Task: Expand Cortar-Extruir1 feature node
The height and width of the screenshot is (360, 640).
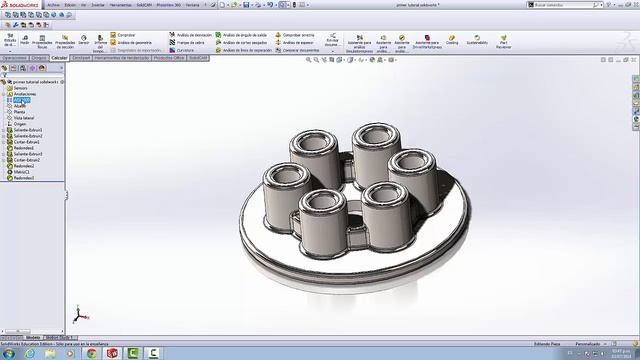Action: (4, 142)
